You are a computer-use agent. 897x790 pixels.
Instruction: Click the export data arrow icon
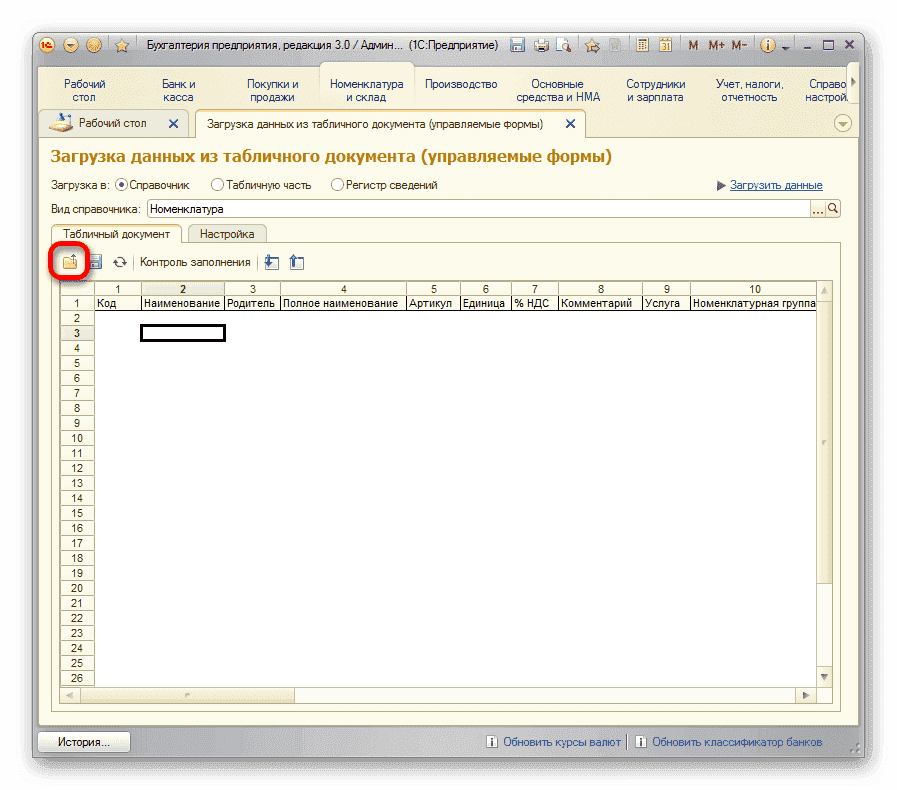coord(296,262)
